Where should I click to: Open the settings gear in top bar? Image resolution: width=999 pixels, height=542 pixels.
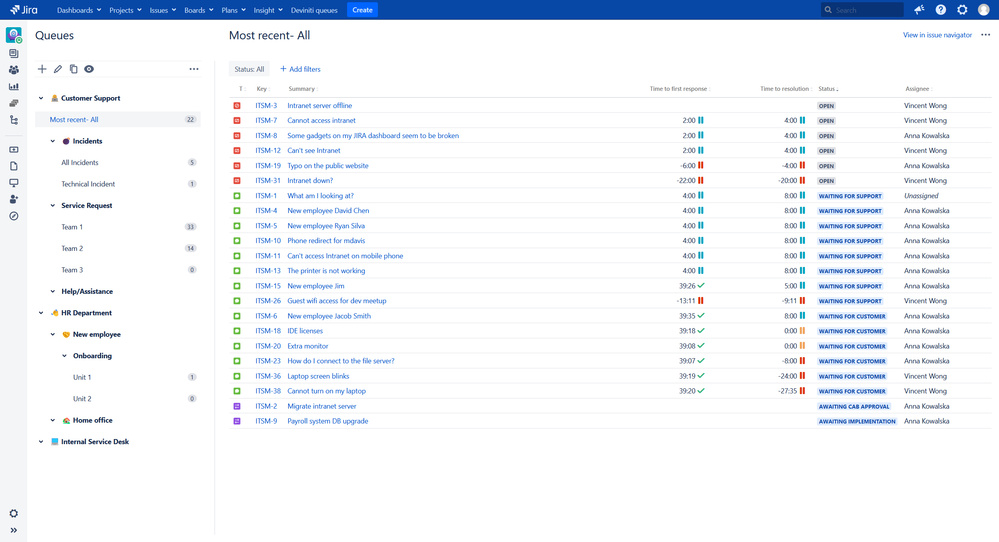click(x=962, y=10)
